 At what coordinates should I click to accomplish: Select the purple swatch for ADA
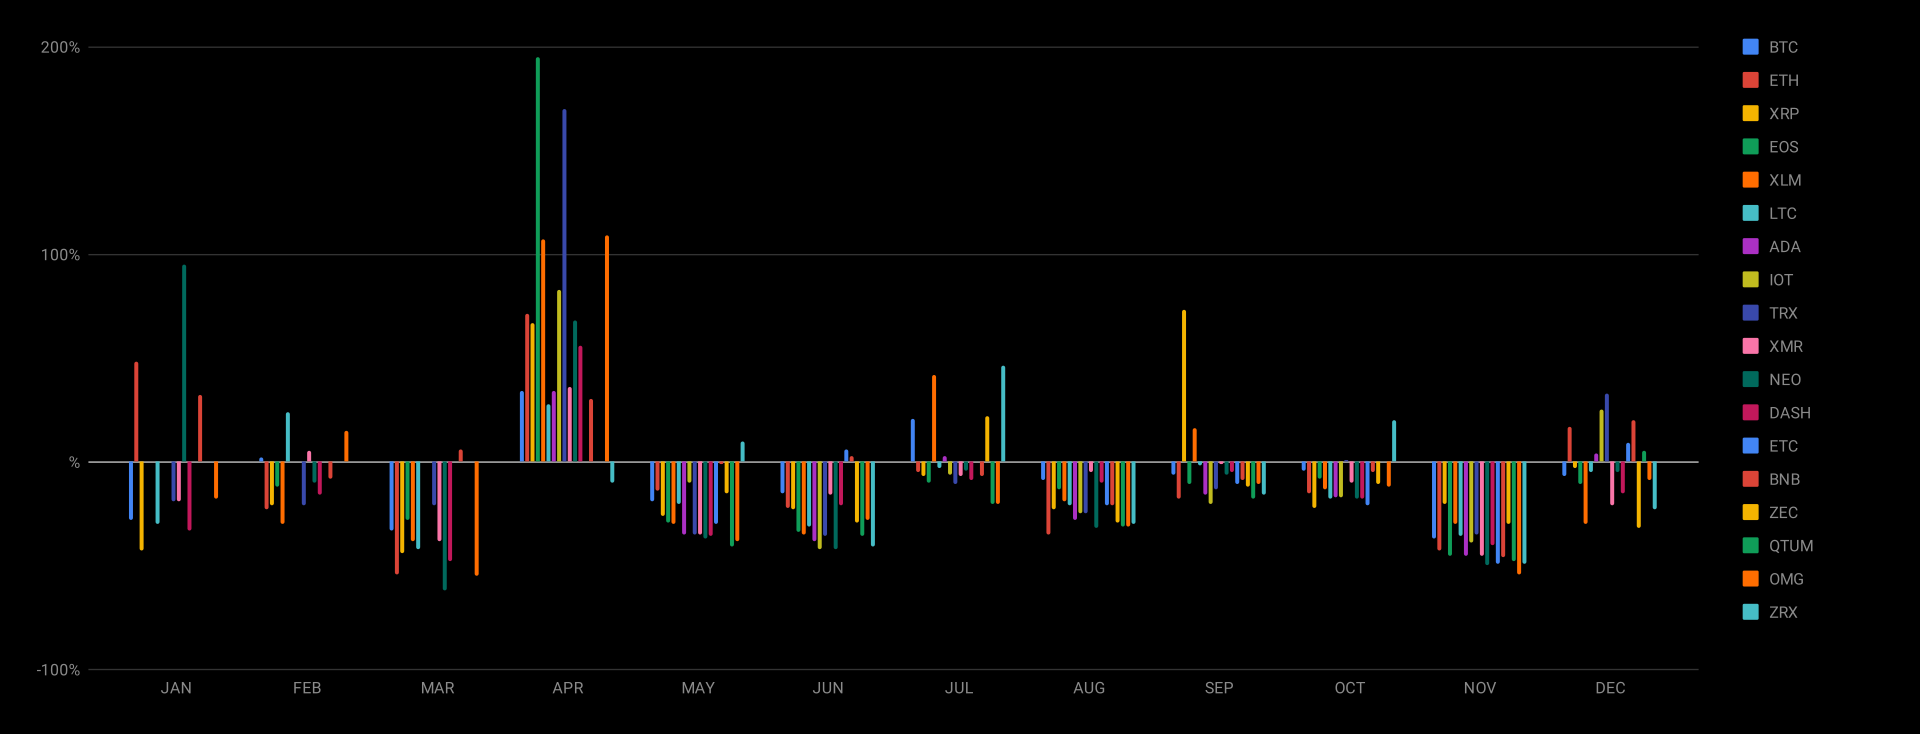[x=1750, y=246]
